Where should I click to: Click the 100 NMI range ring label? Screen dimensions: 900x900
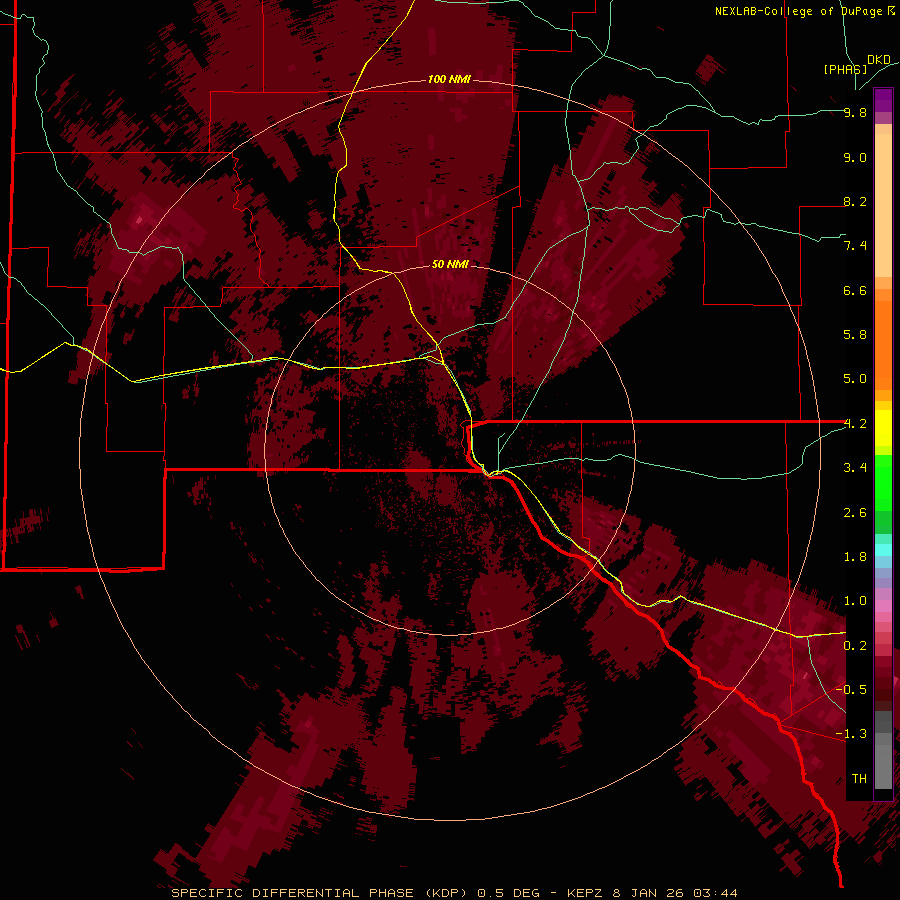point(449,79)
